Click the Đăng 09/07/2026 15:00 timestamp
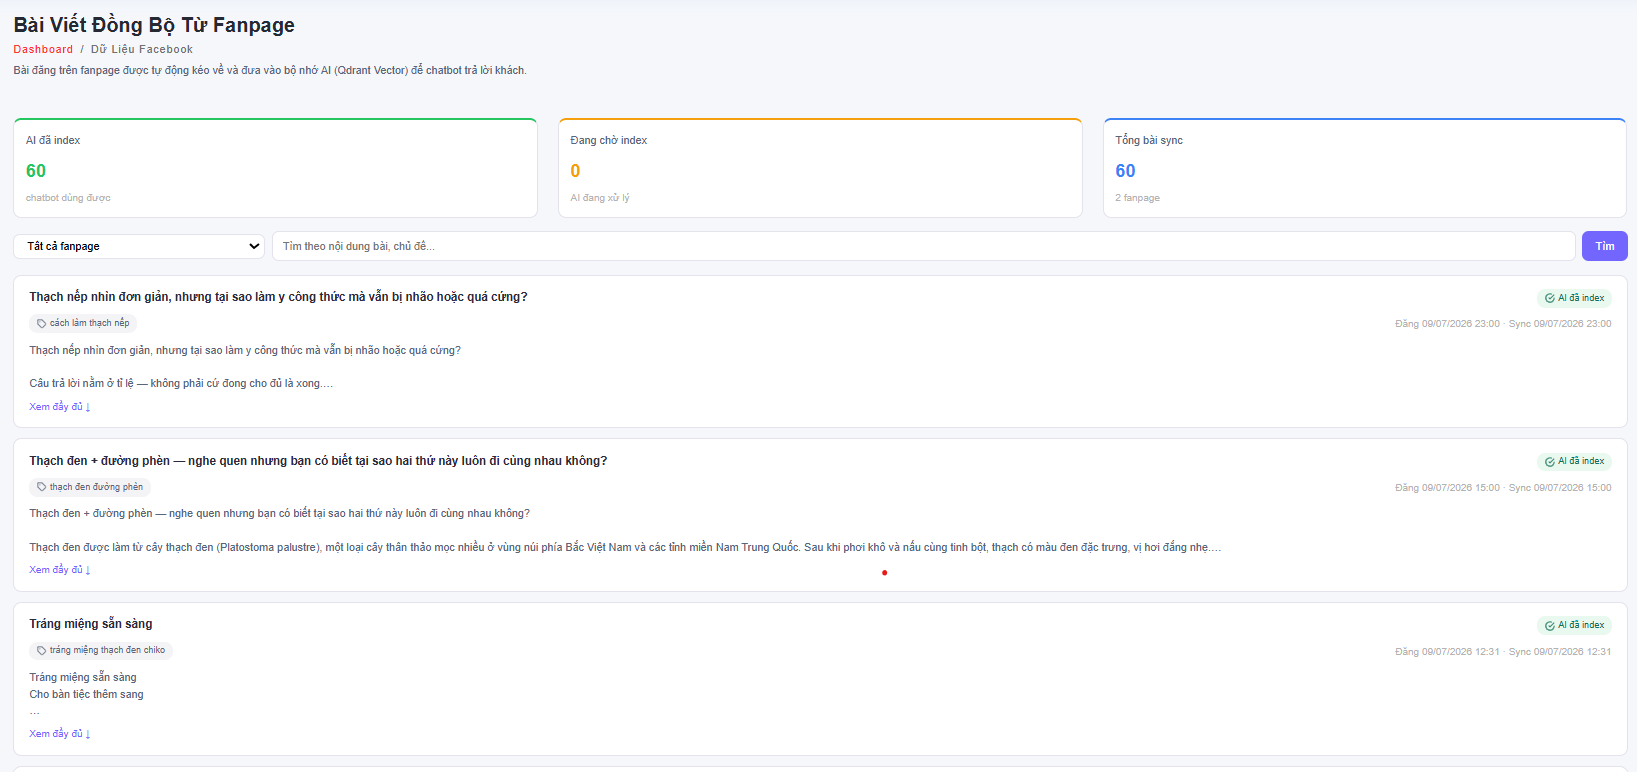This screenshot has width=1637, height=772. (x=1447, y=488)
